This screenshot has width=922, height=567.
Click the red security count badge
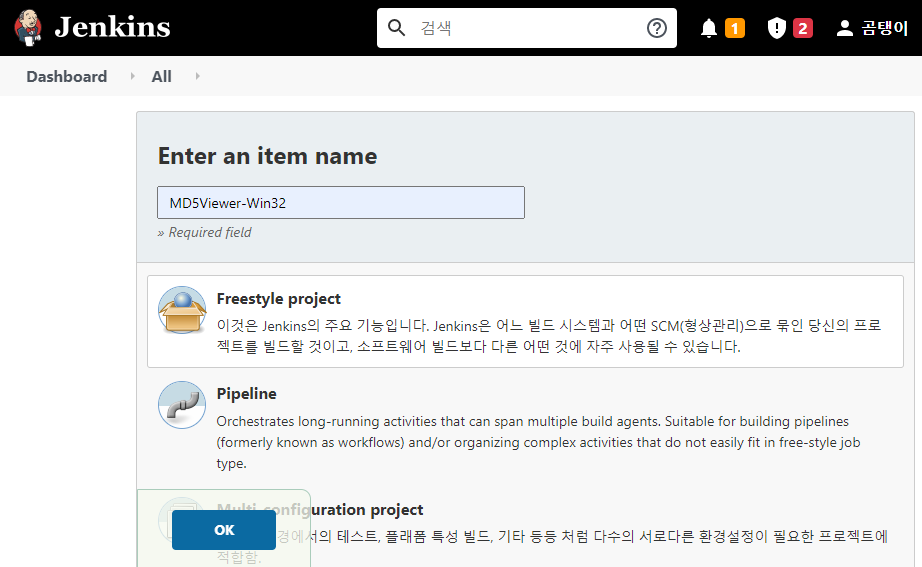[x=803, y=28]
